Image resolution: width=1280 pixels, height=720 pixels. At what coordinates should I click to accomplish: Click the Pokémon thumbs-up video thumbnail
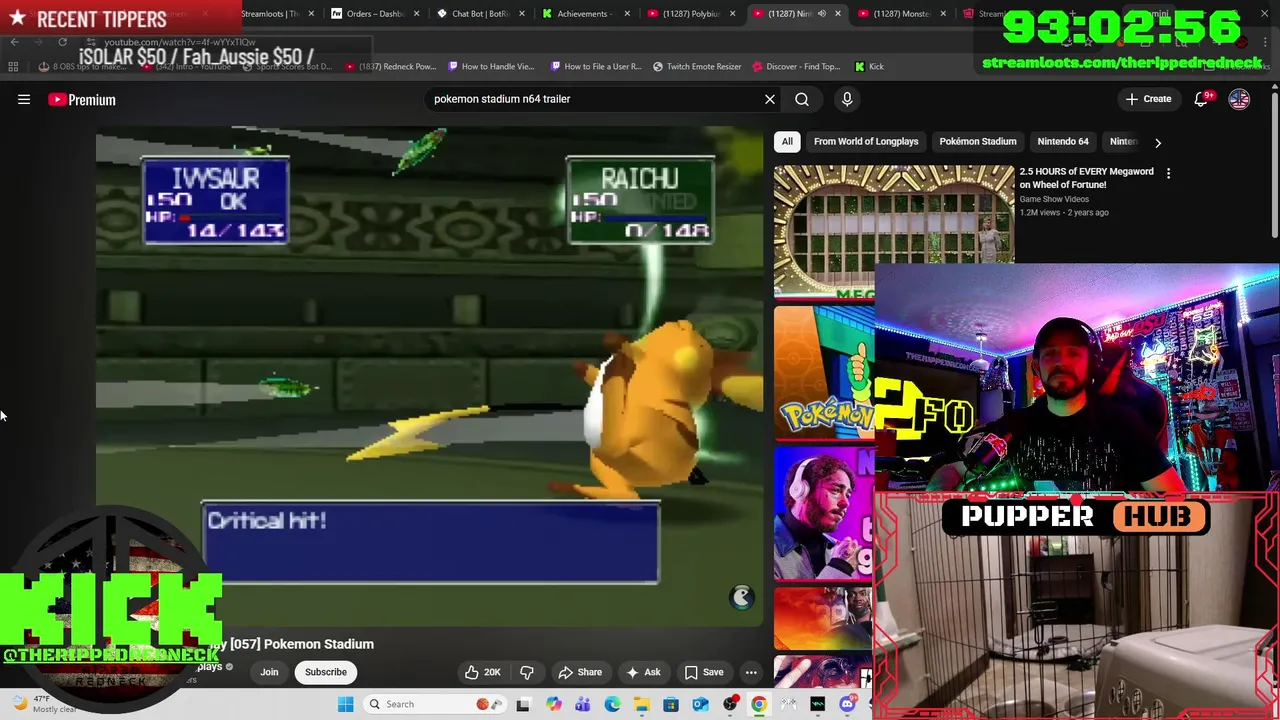(x=824, y=371)
